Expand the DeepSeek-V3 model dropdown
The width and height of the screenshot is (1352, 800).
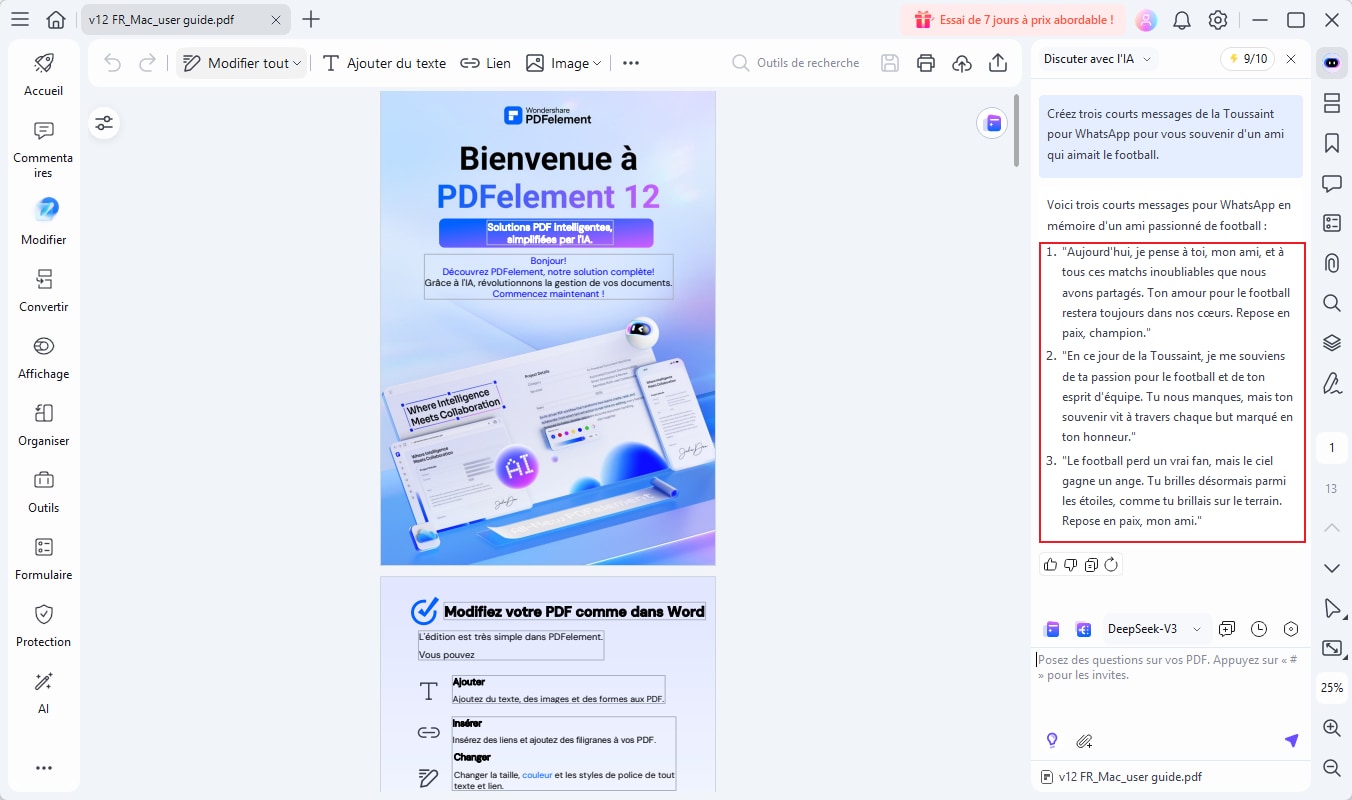point(1155,629)
